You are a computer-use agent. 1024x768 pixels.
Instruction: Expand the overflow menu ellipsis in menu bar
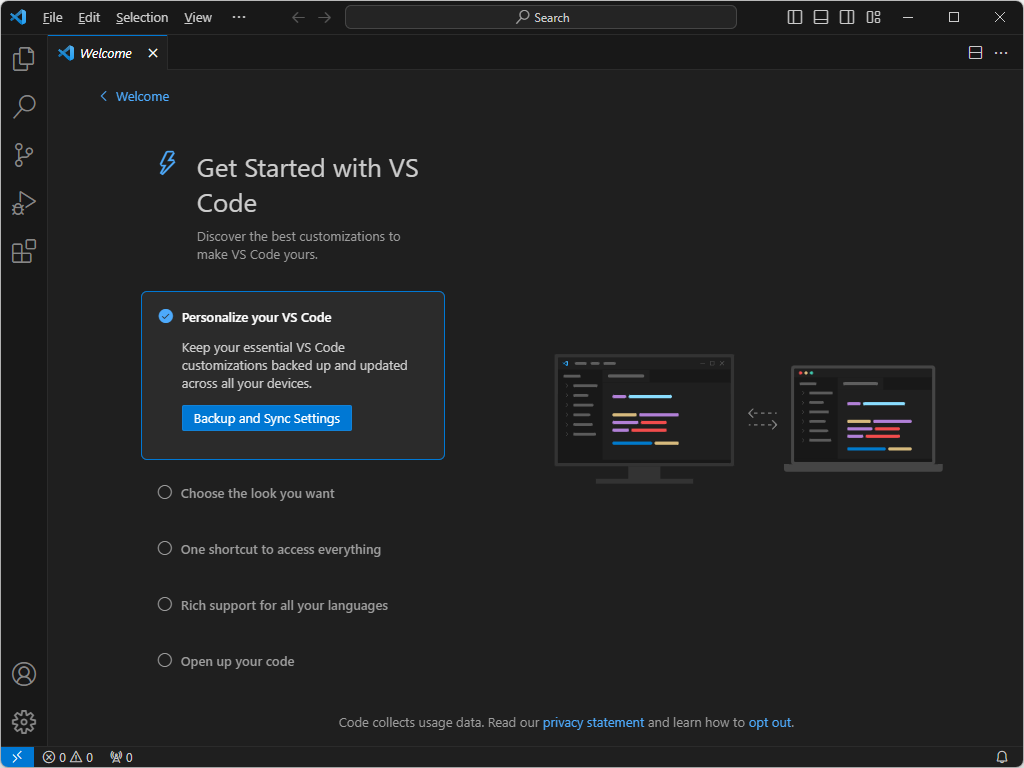click(239, 17)
